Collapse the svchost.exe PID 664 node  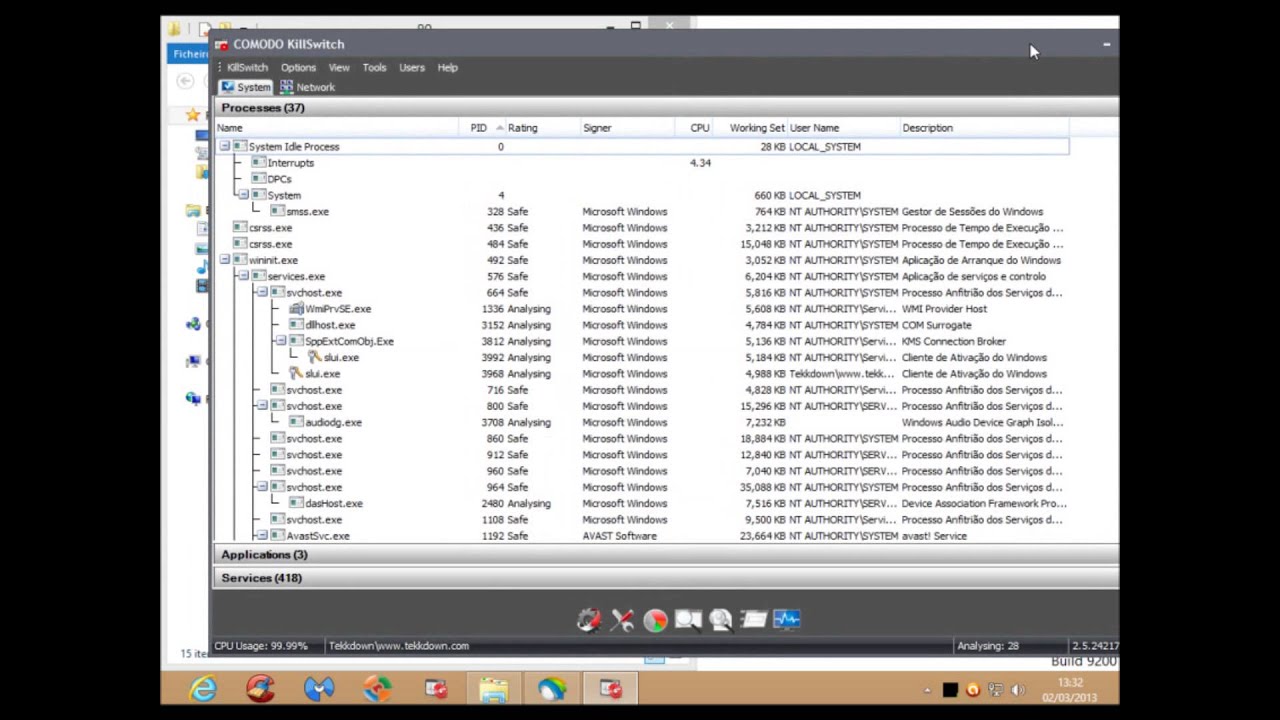pos(262,292)
